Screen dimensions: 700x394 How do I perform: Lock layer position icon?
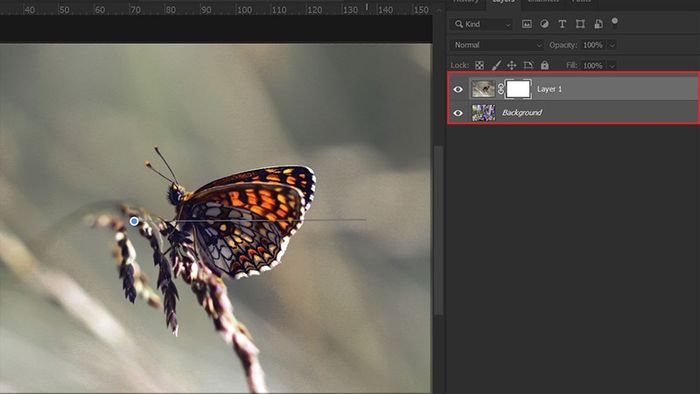pos(512,66)
